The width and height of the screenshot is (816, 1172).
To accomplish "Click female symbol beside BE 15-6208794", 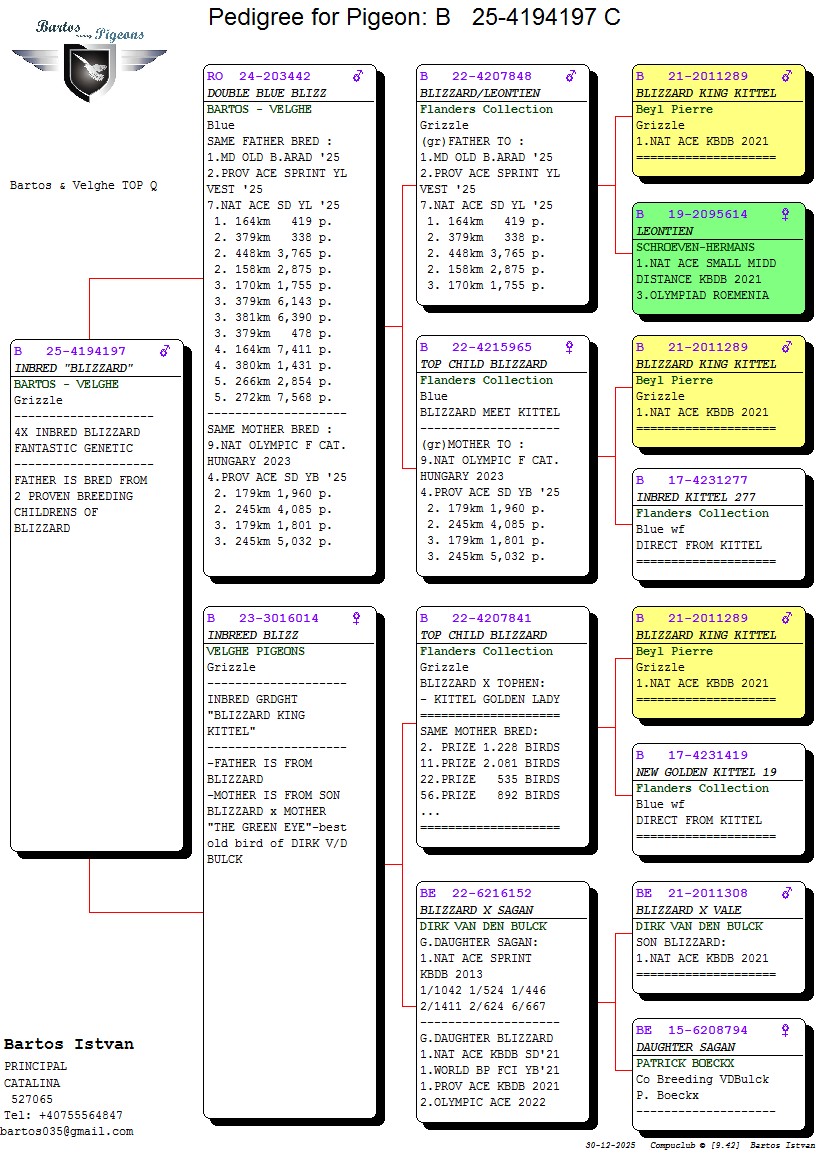I will pos(785,1030).
